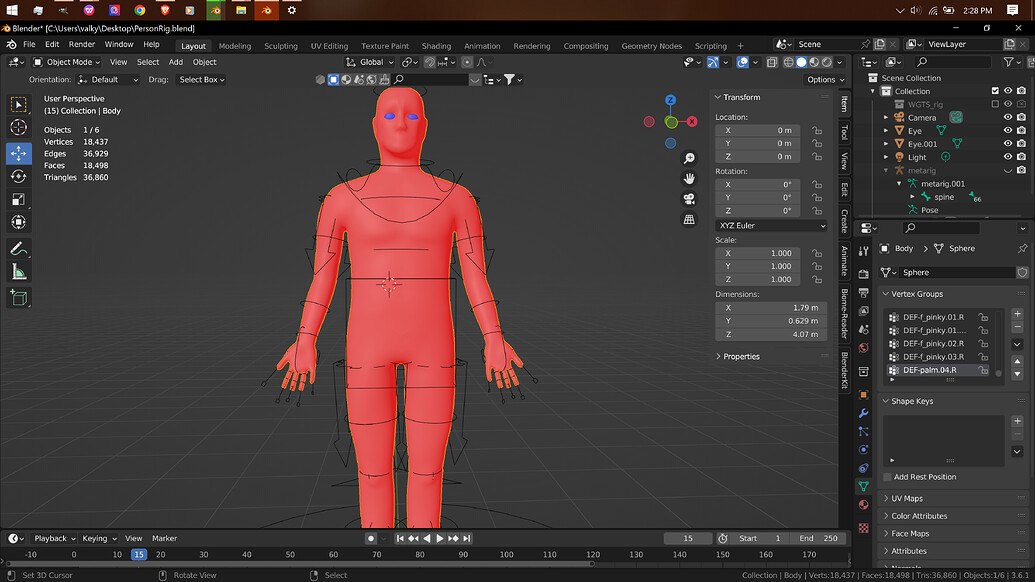This screenshot has height=582, width=1035.
Task: Hide the Camera object in outliner
Action: click(x=1008, y=117)
